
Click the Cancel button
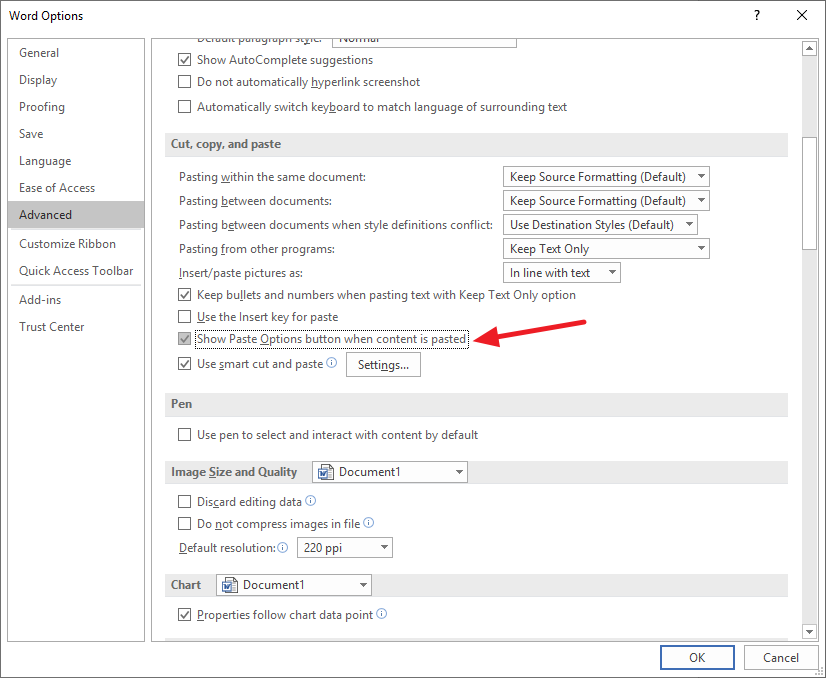pos(780,657)
